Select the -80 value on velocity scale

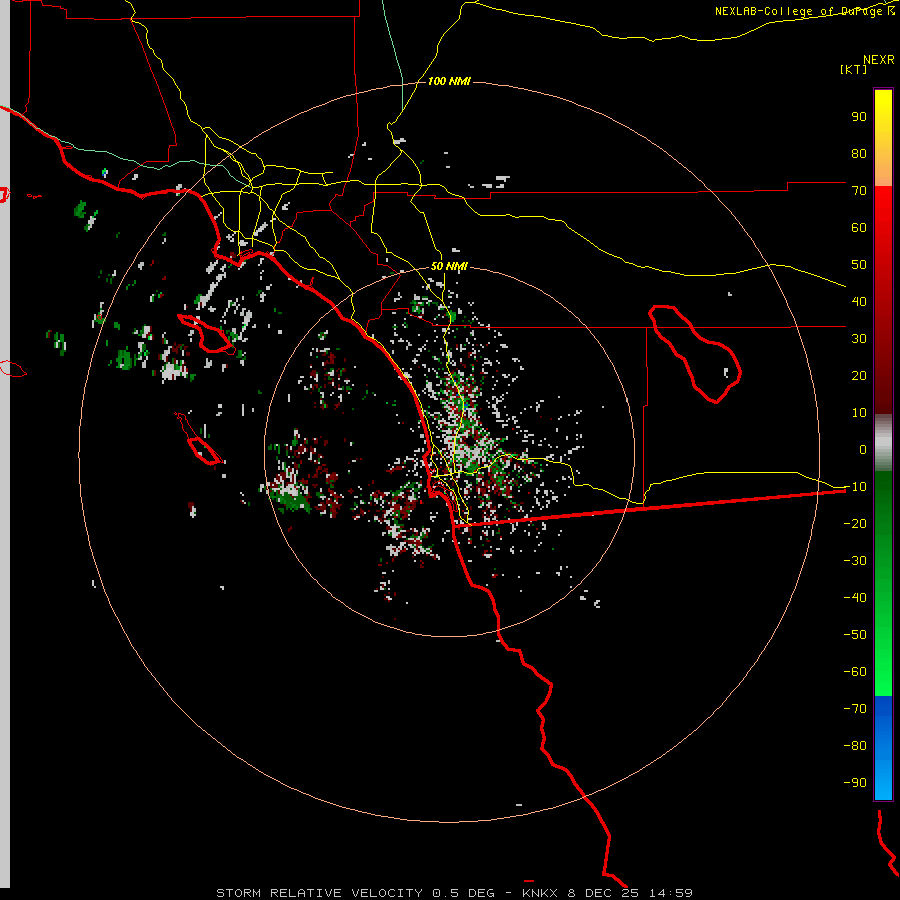pos(855,746)
